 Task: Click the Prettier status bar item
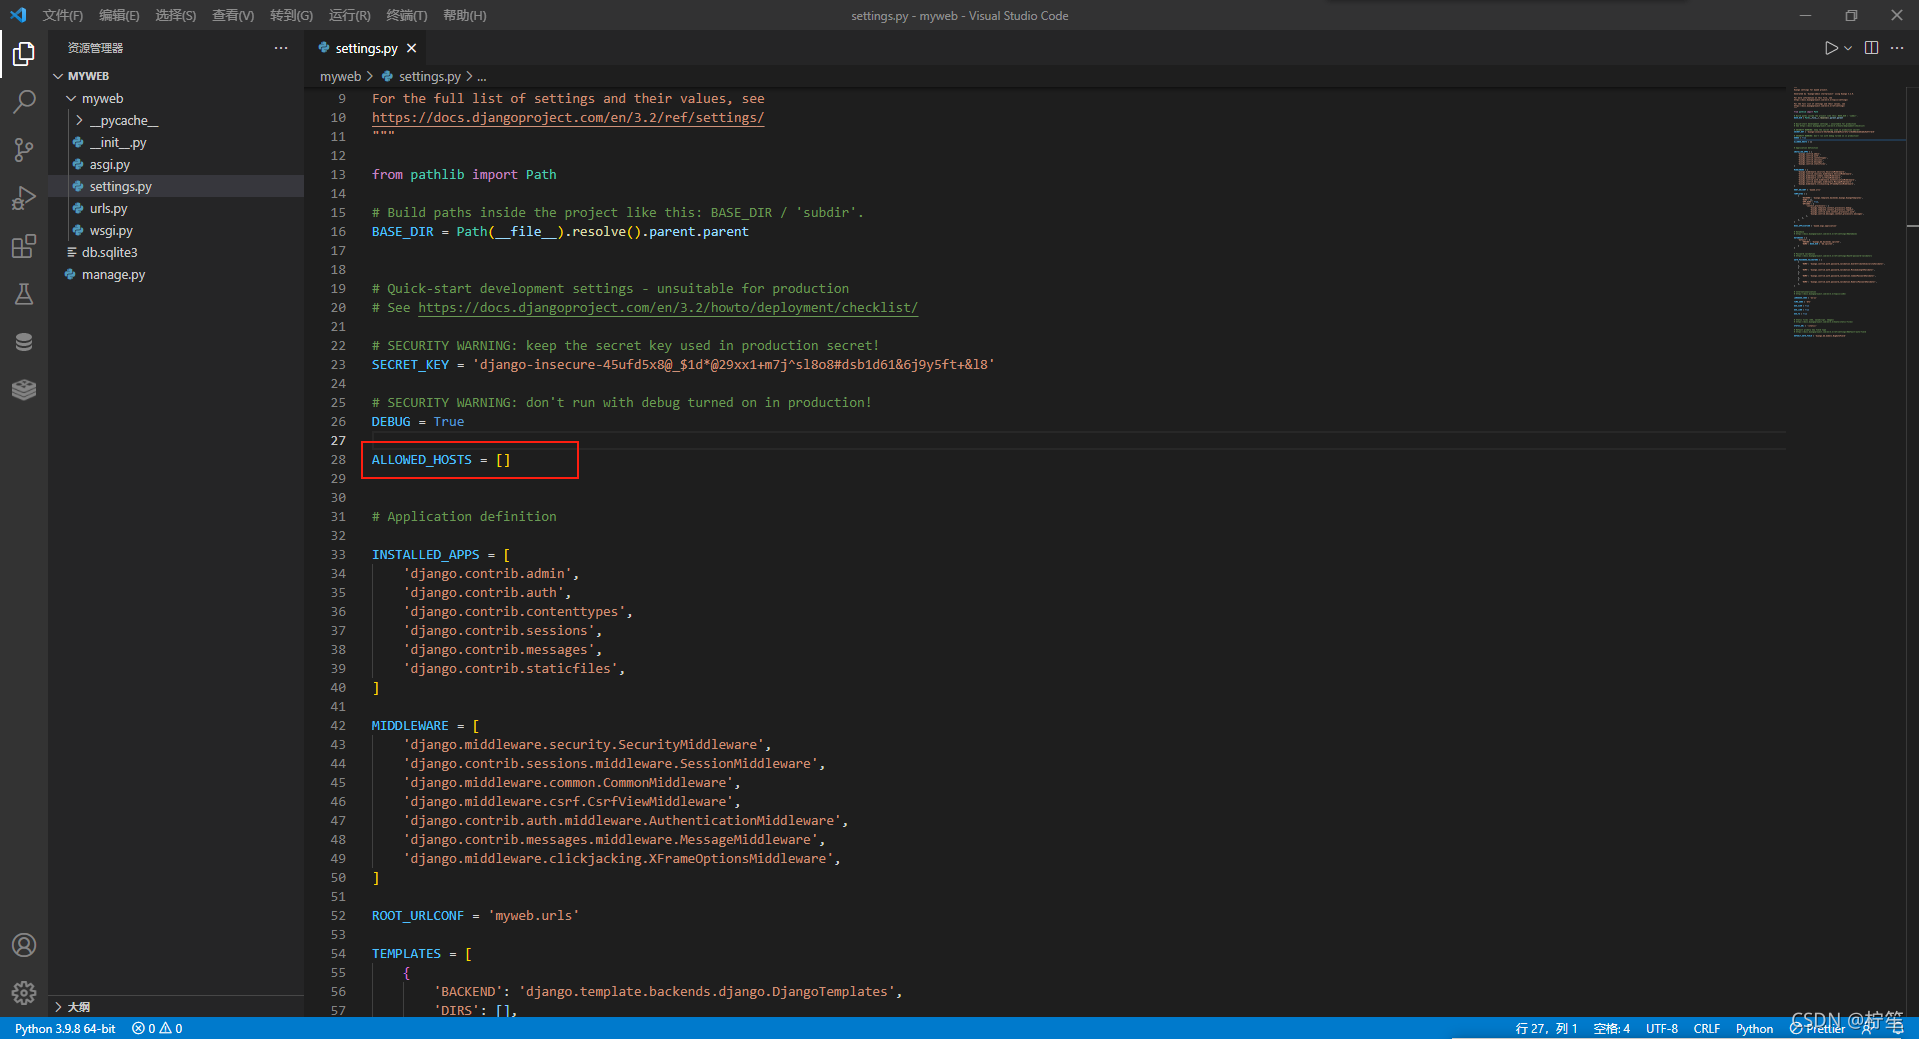point(1817,1028)
